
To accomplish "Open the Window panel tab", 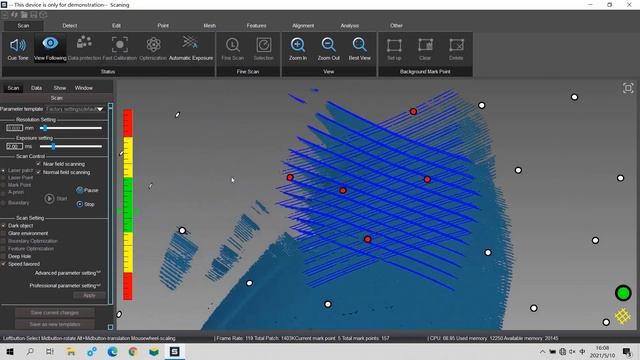I will pos(84,88).
